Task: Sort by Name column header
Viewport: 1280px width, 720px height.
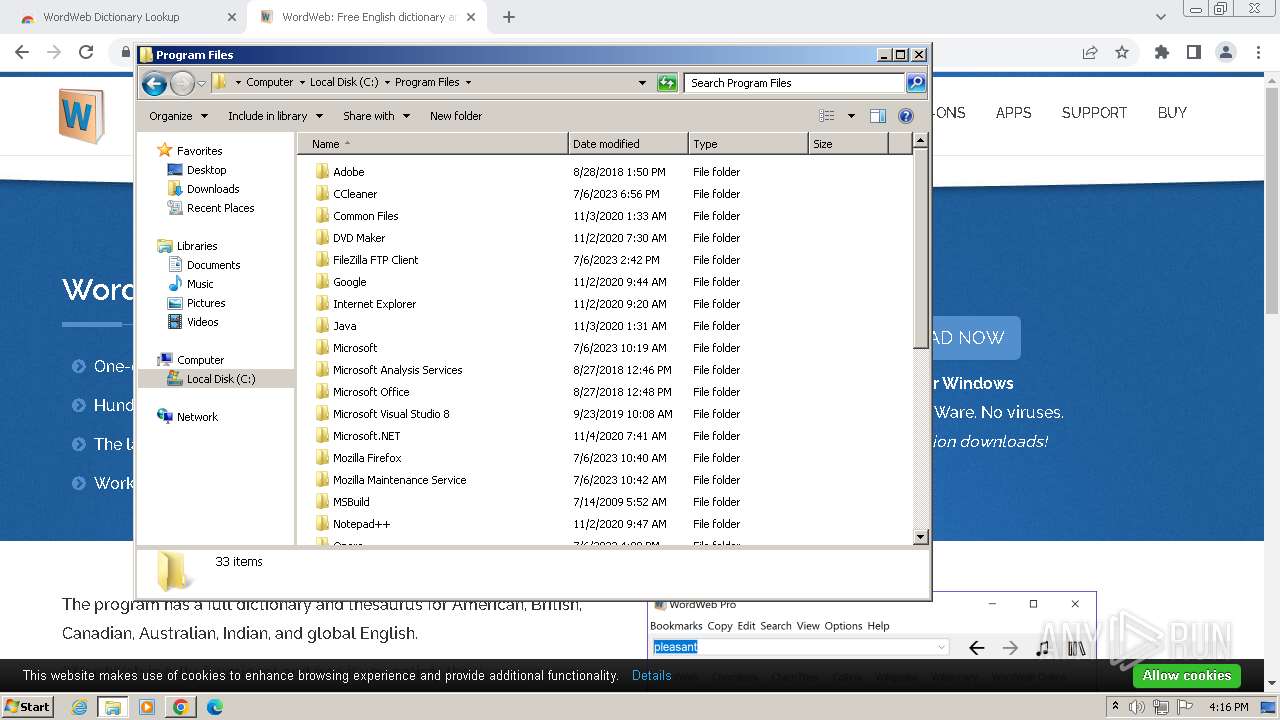Action: click(x=432, y=144)
